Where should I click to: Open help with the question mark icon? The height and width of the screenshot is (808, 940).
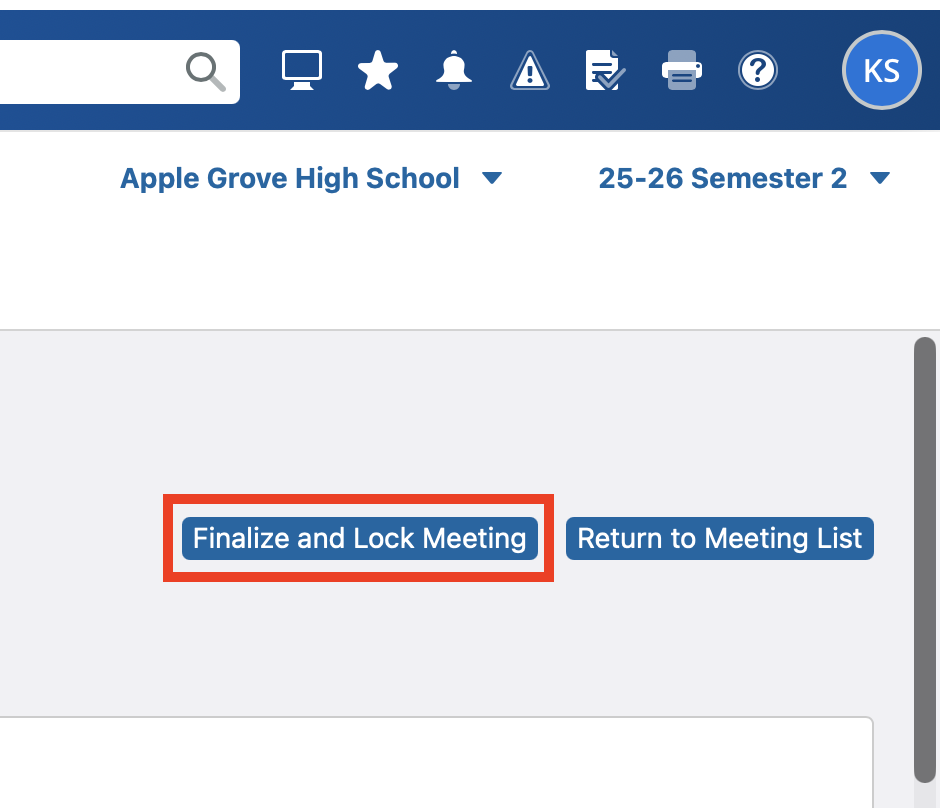[758, 70]
